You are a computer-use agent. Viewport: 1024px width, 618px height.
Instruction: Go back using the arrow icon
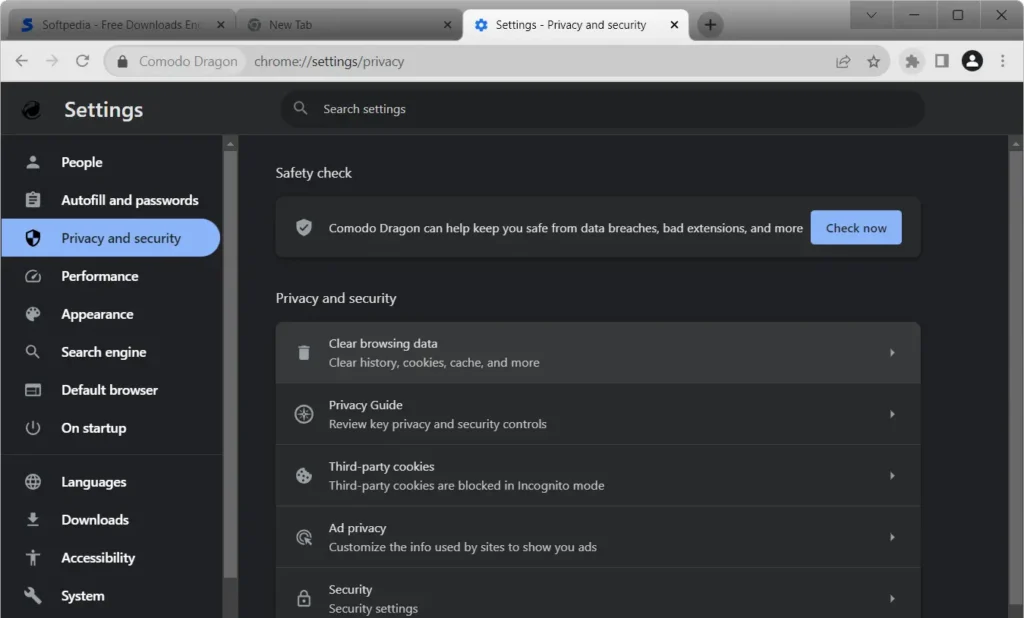[22, 61]
